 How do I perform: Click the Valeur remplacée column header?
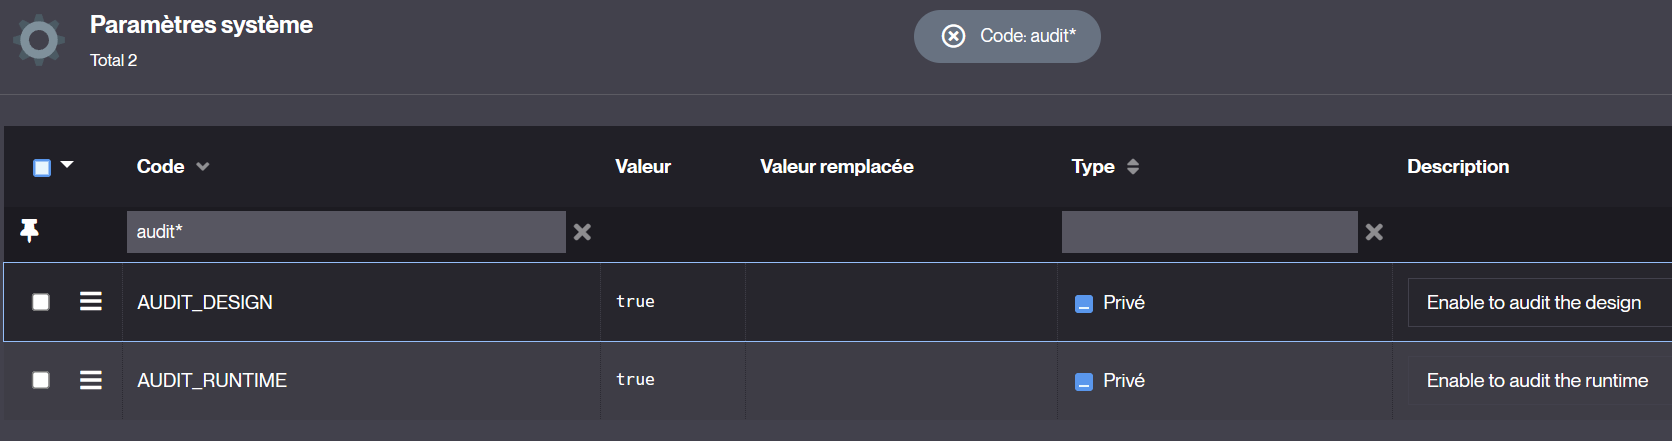click(836, 167)
